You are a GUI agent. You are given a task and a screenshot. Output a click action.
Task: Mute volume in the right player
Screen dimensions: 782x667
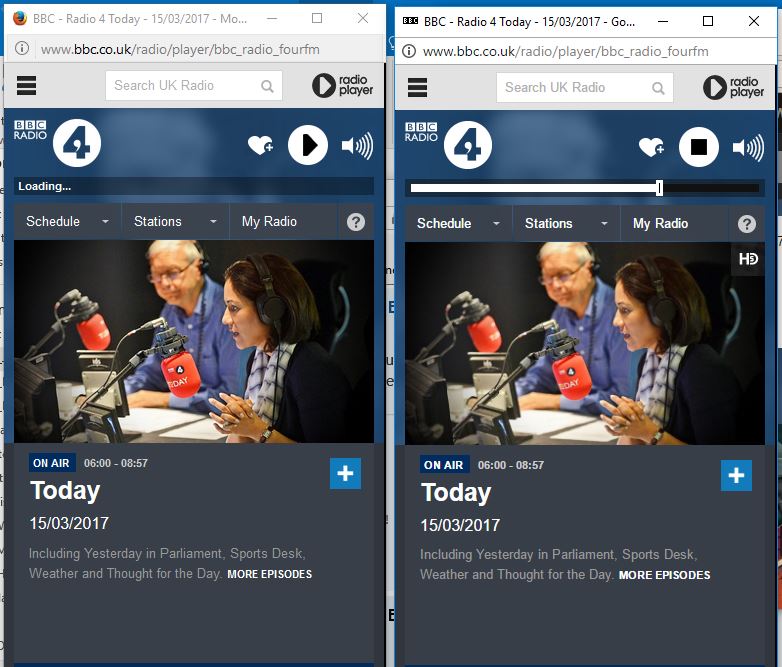[x=747, y=148]
